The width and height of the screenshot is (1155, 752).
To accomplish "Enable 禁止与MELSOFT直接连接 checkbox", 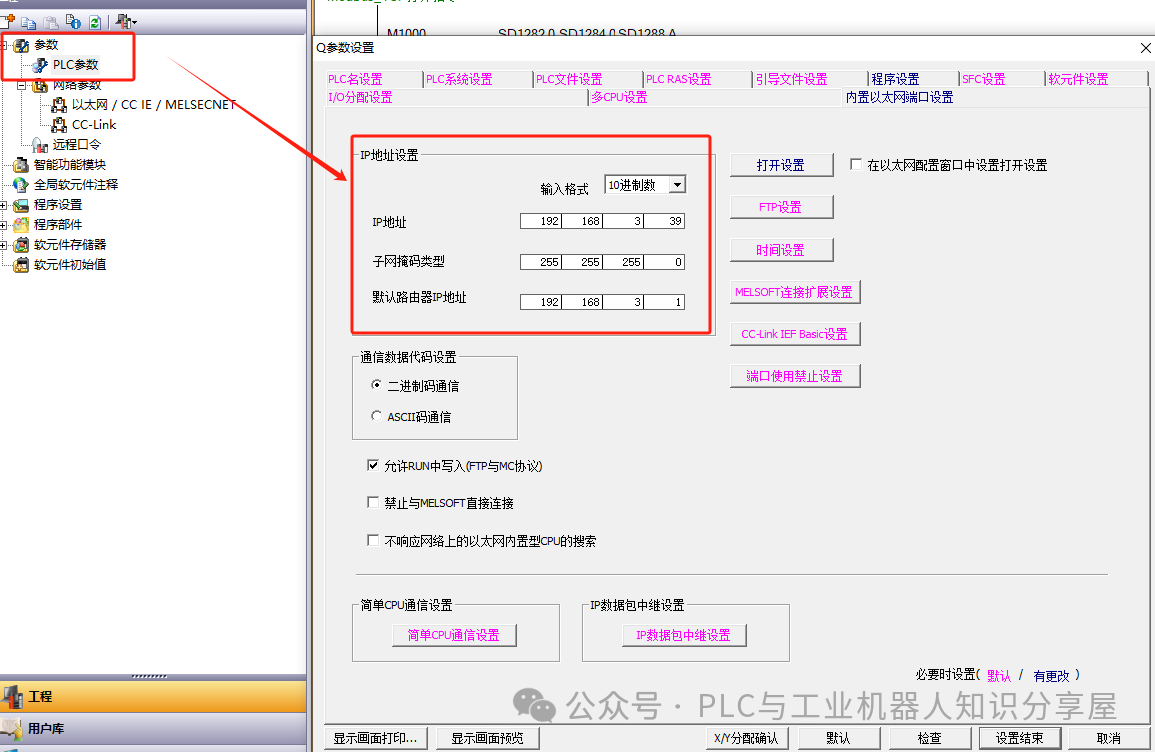I will click(374, 503).
